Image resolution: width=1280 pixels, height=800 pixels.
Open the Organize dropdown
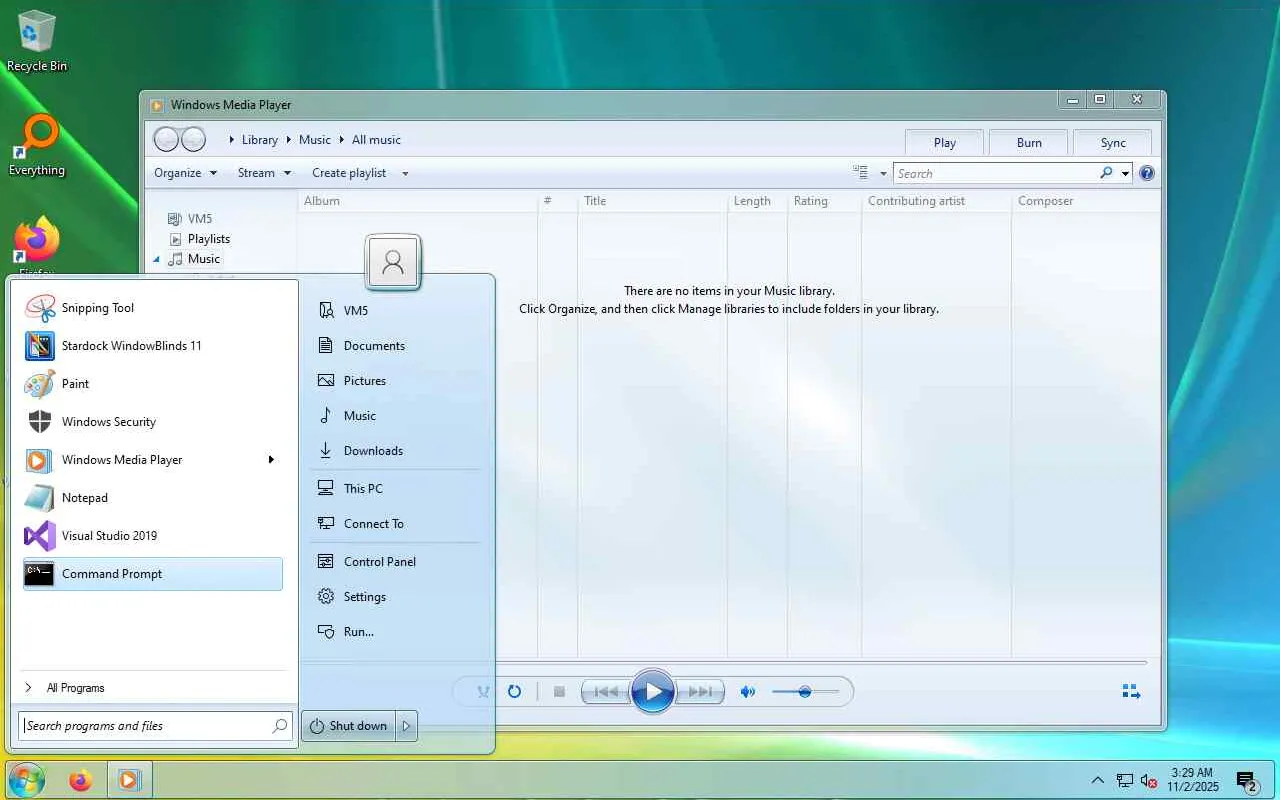(x=185, y=173)
